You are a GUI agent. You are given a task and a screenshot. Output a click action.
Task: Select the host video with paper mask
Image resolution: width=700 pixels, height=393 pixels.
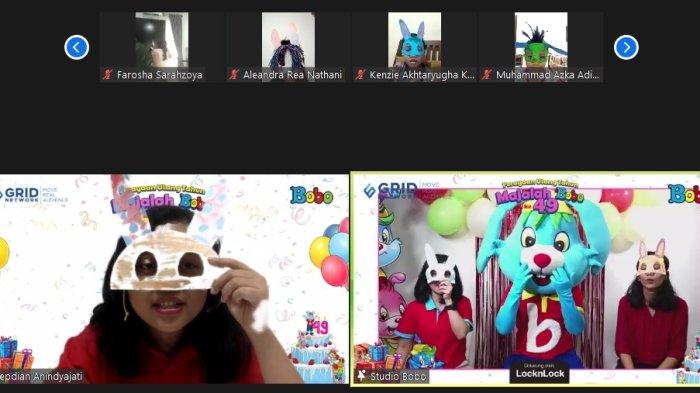pyautogui.click(x=174, y=279)
